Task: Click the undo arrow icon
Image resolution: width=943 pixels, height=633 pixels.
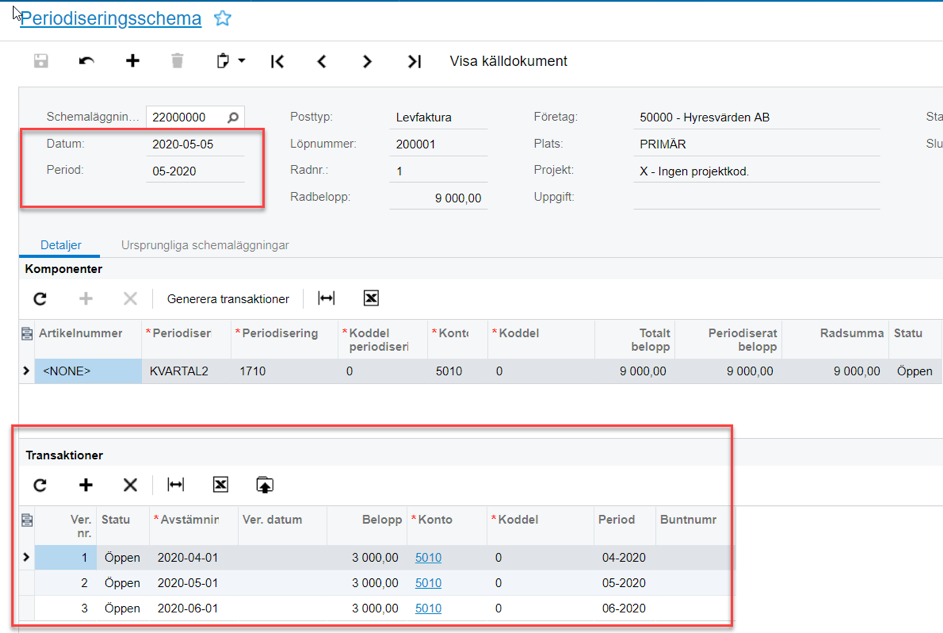Action: coord(87,61)
